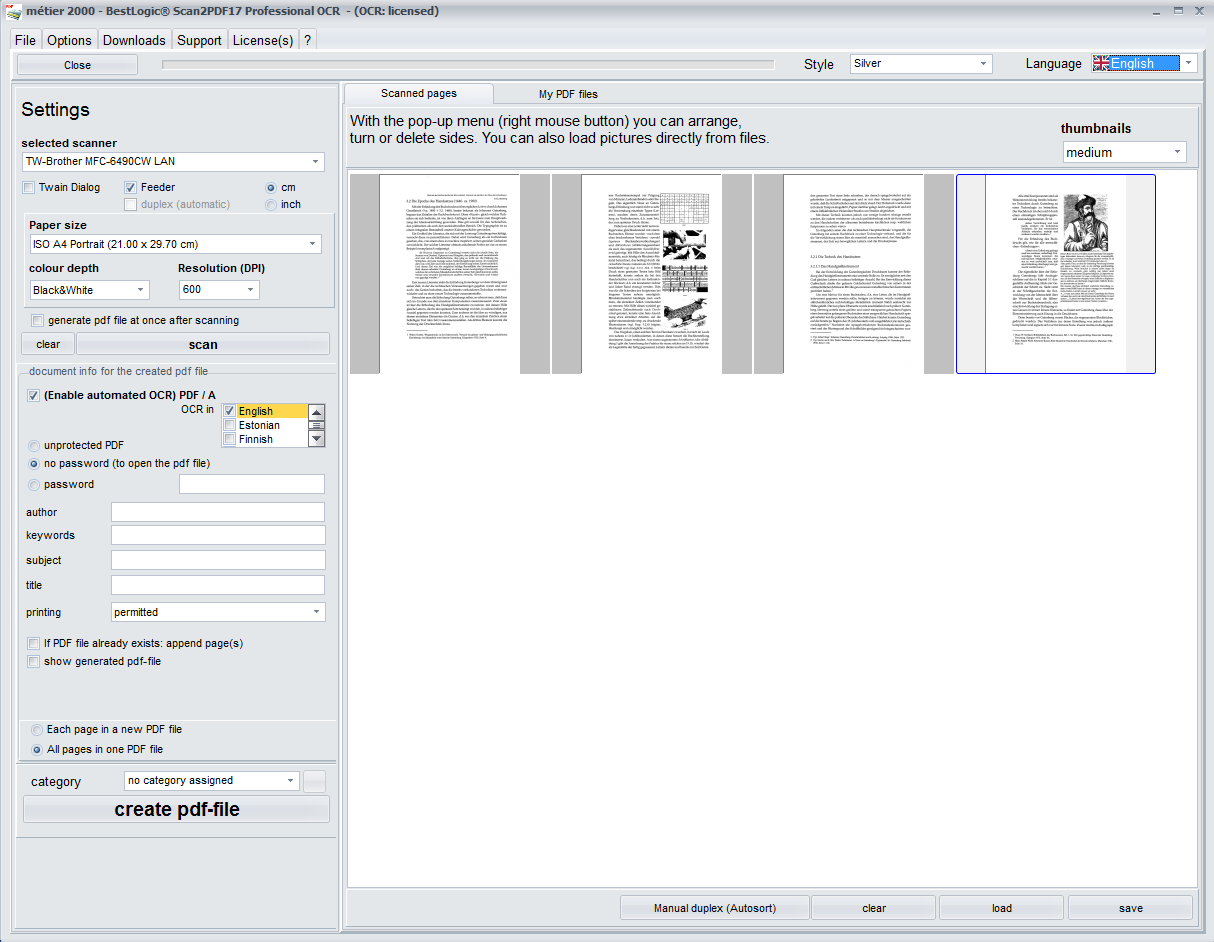Open the Downloads menu
The height and width of the screenshot is (942, 1214).
134,40
